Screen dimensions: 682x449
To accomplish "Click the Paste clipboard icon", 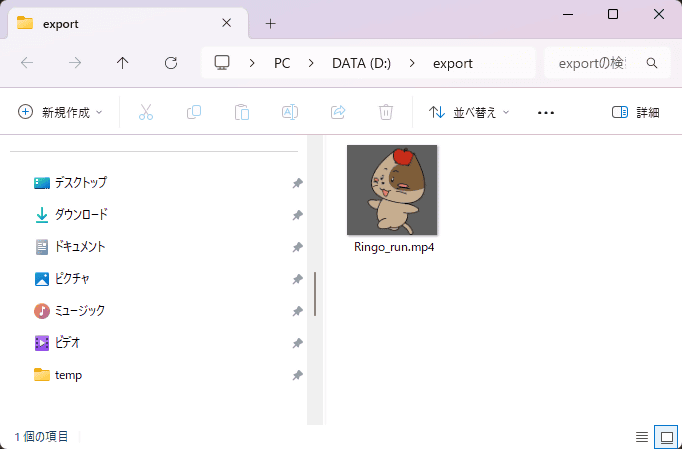I will [x=242, y=112].
